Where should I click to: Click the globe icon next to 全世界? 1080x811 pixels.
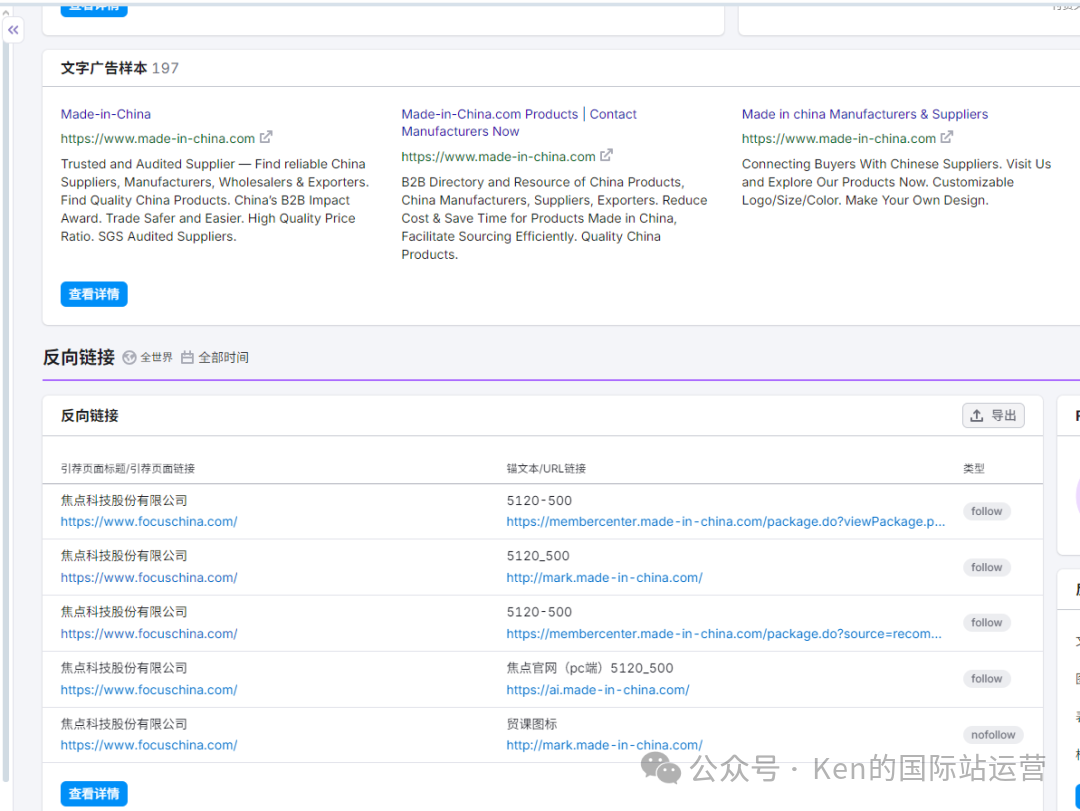[x=129, y=358]
